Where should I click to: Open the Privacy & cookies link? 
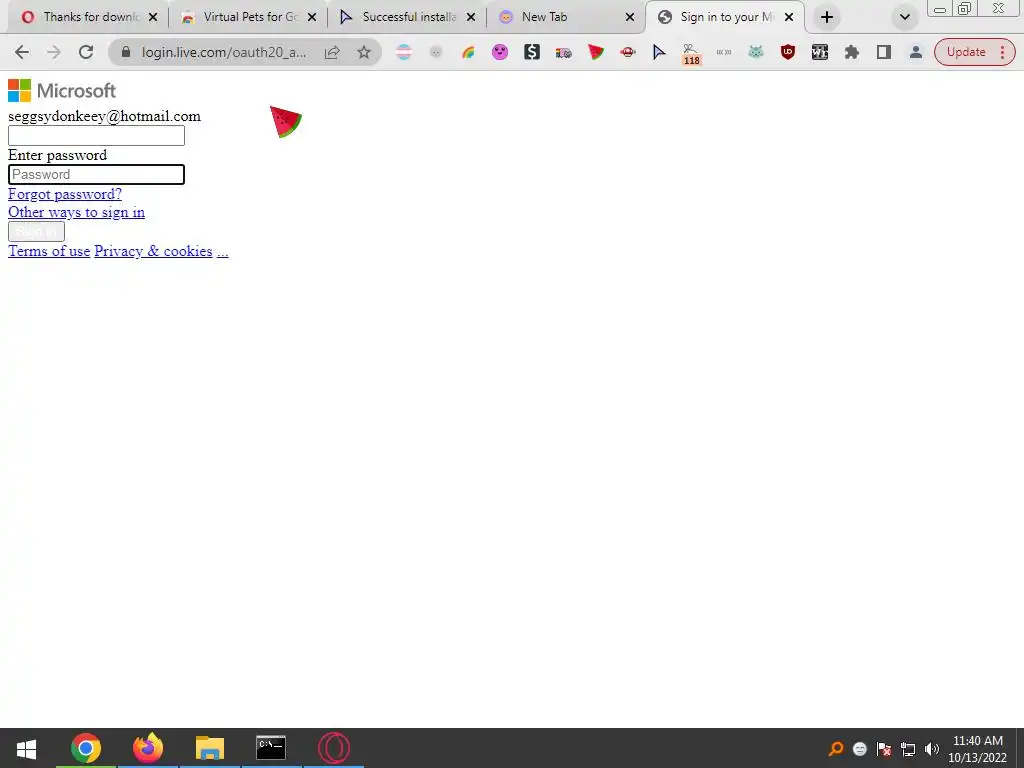[153, 251]
